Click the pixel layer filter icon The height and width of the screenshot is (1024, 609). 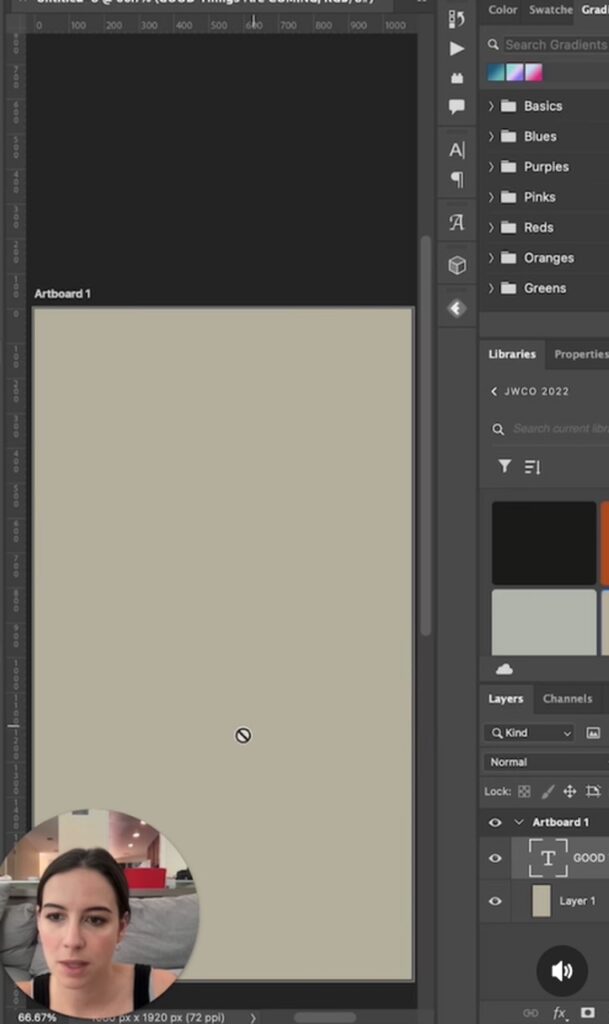(593, 733)
